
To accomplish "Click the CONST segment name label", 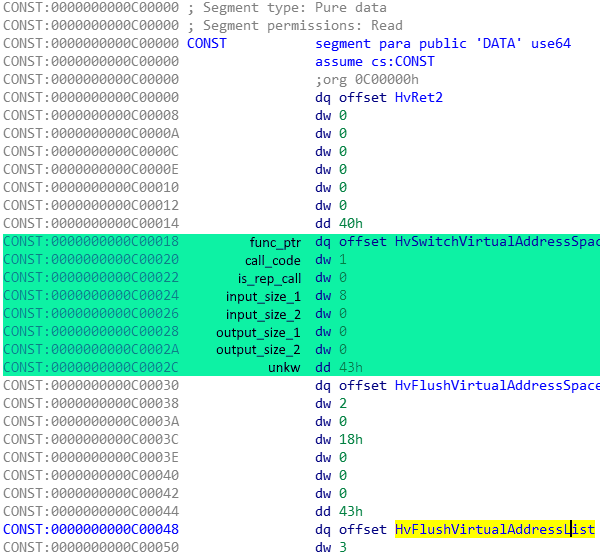I will [207, 44].
